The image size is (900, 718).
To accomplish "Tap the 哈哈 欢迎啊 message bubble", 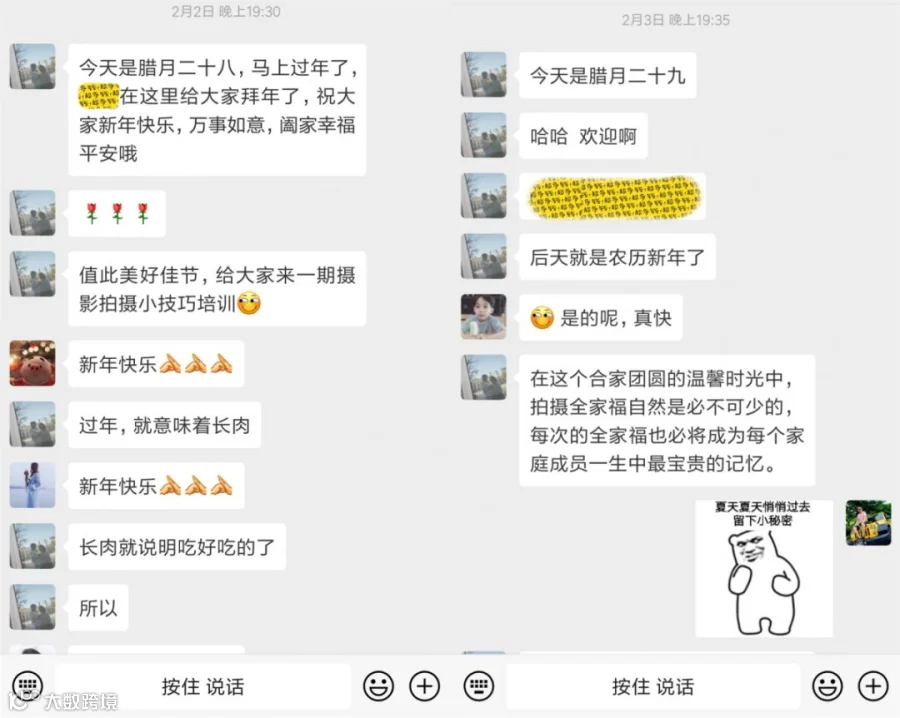I will tap(583, 136).
